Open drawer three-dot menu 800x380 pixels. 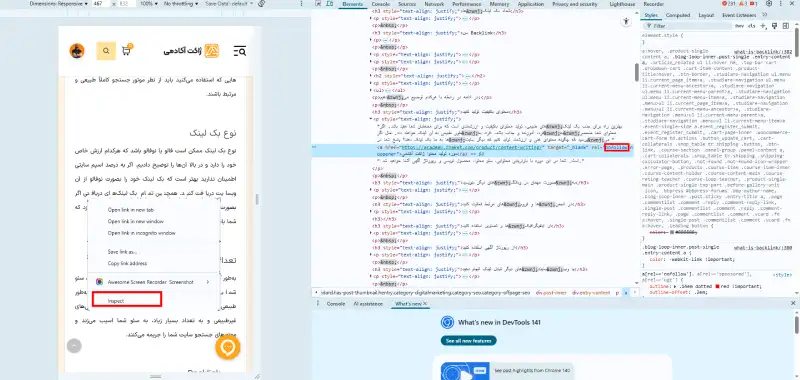point(317,303)
